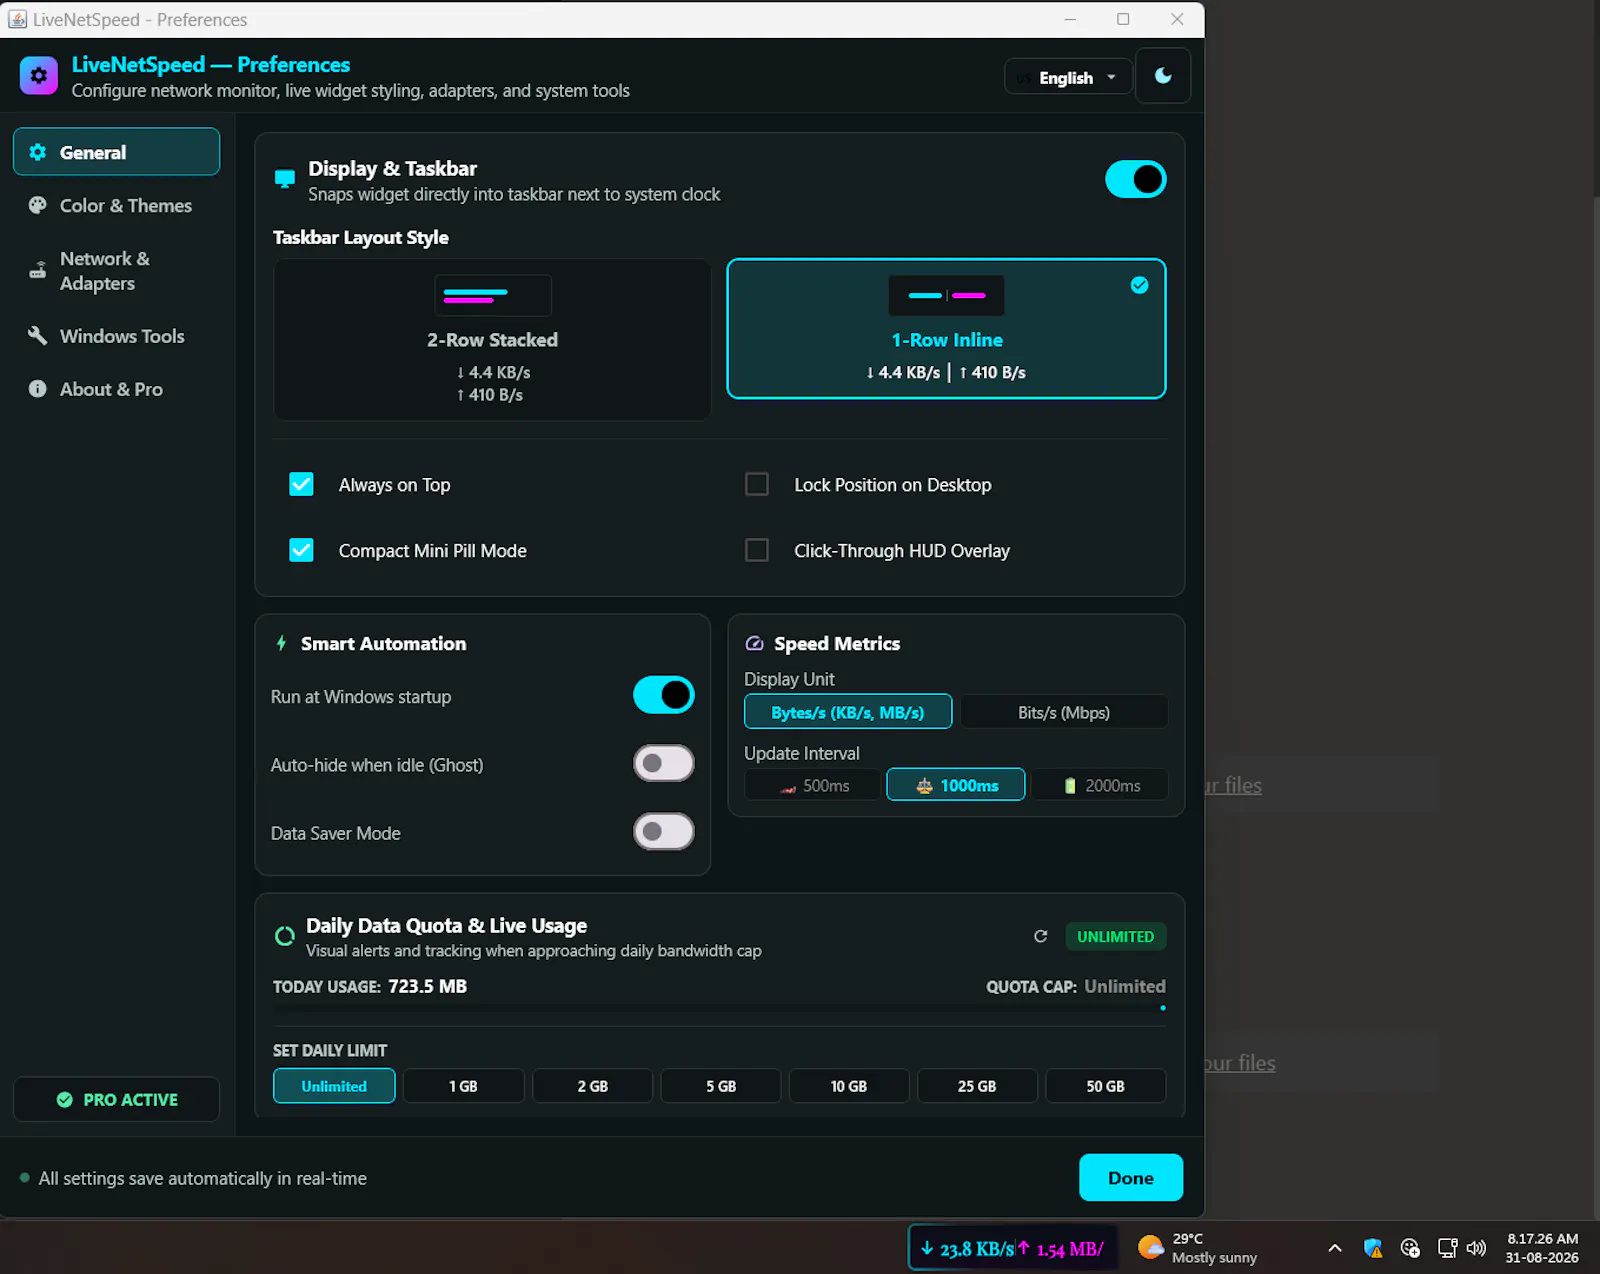This screenshot has width=1600, height=1274.
Task: Click the QUOTA CAP Unlimited text
Action: [1076, 986]
